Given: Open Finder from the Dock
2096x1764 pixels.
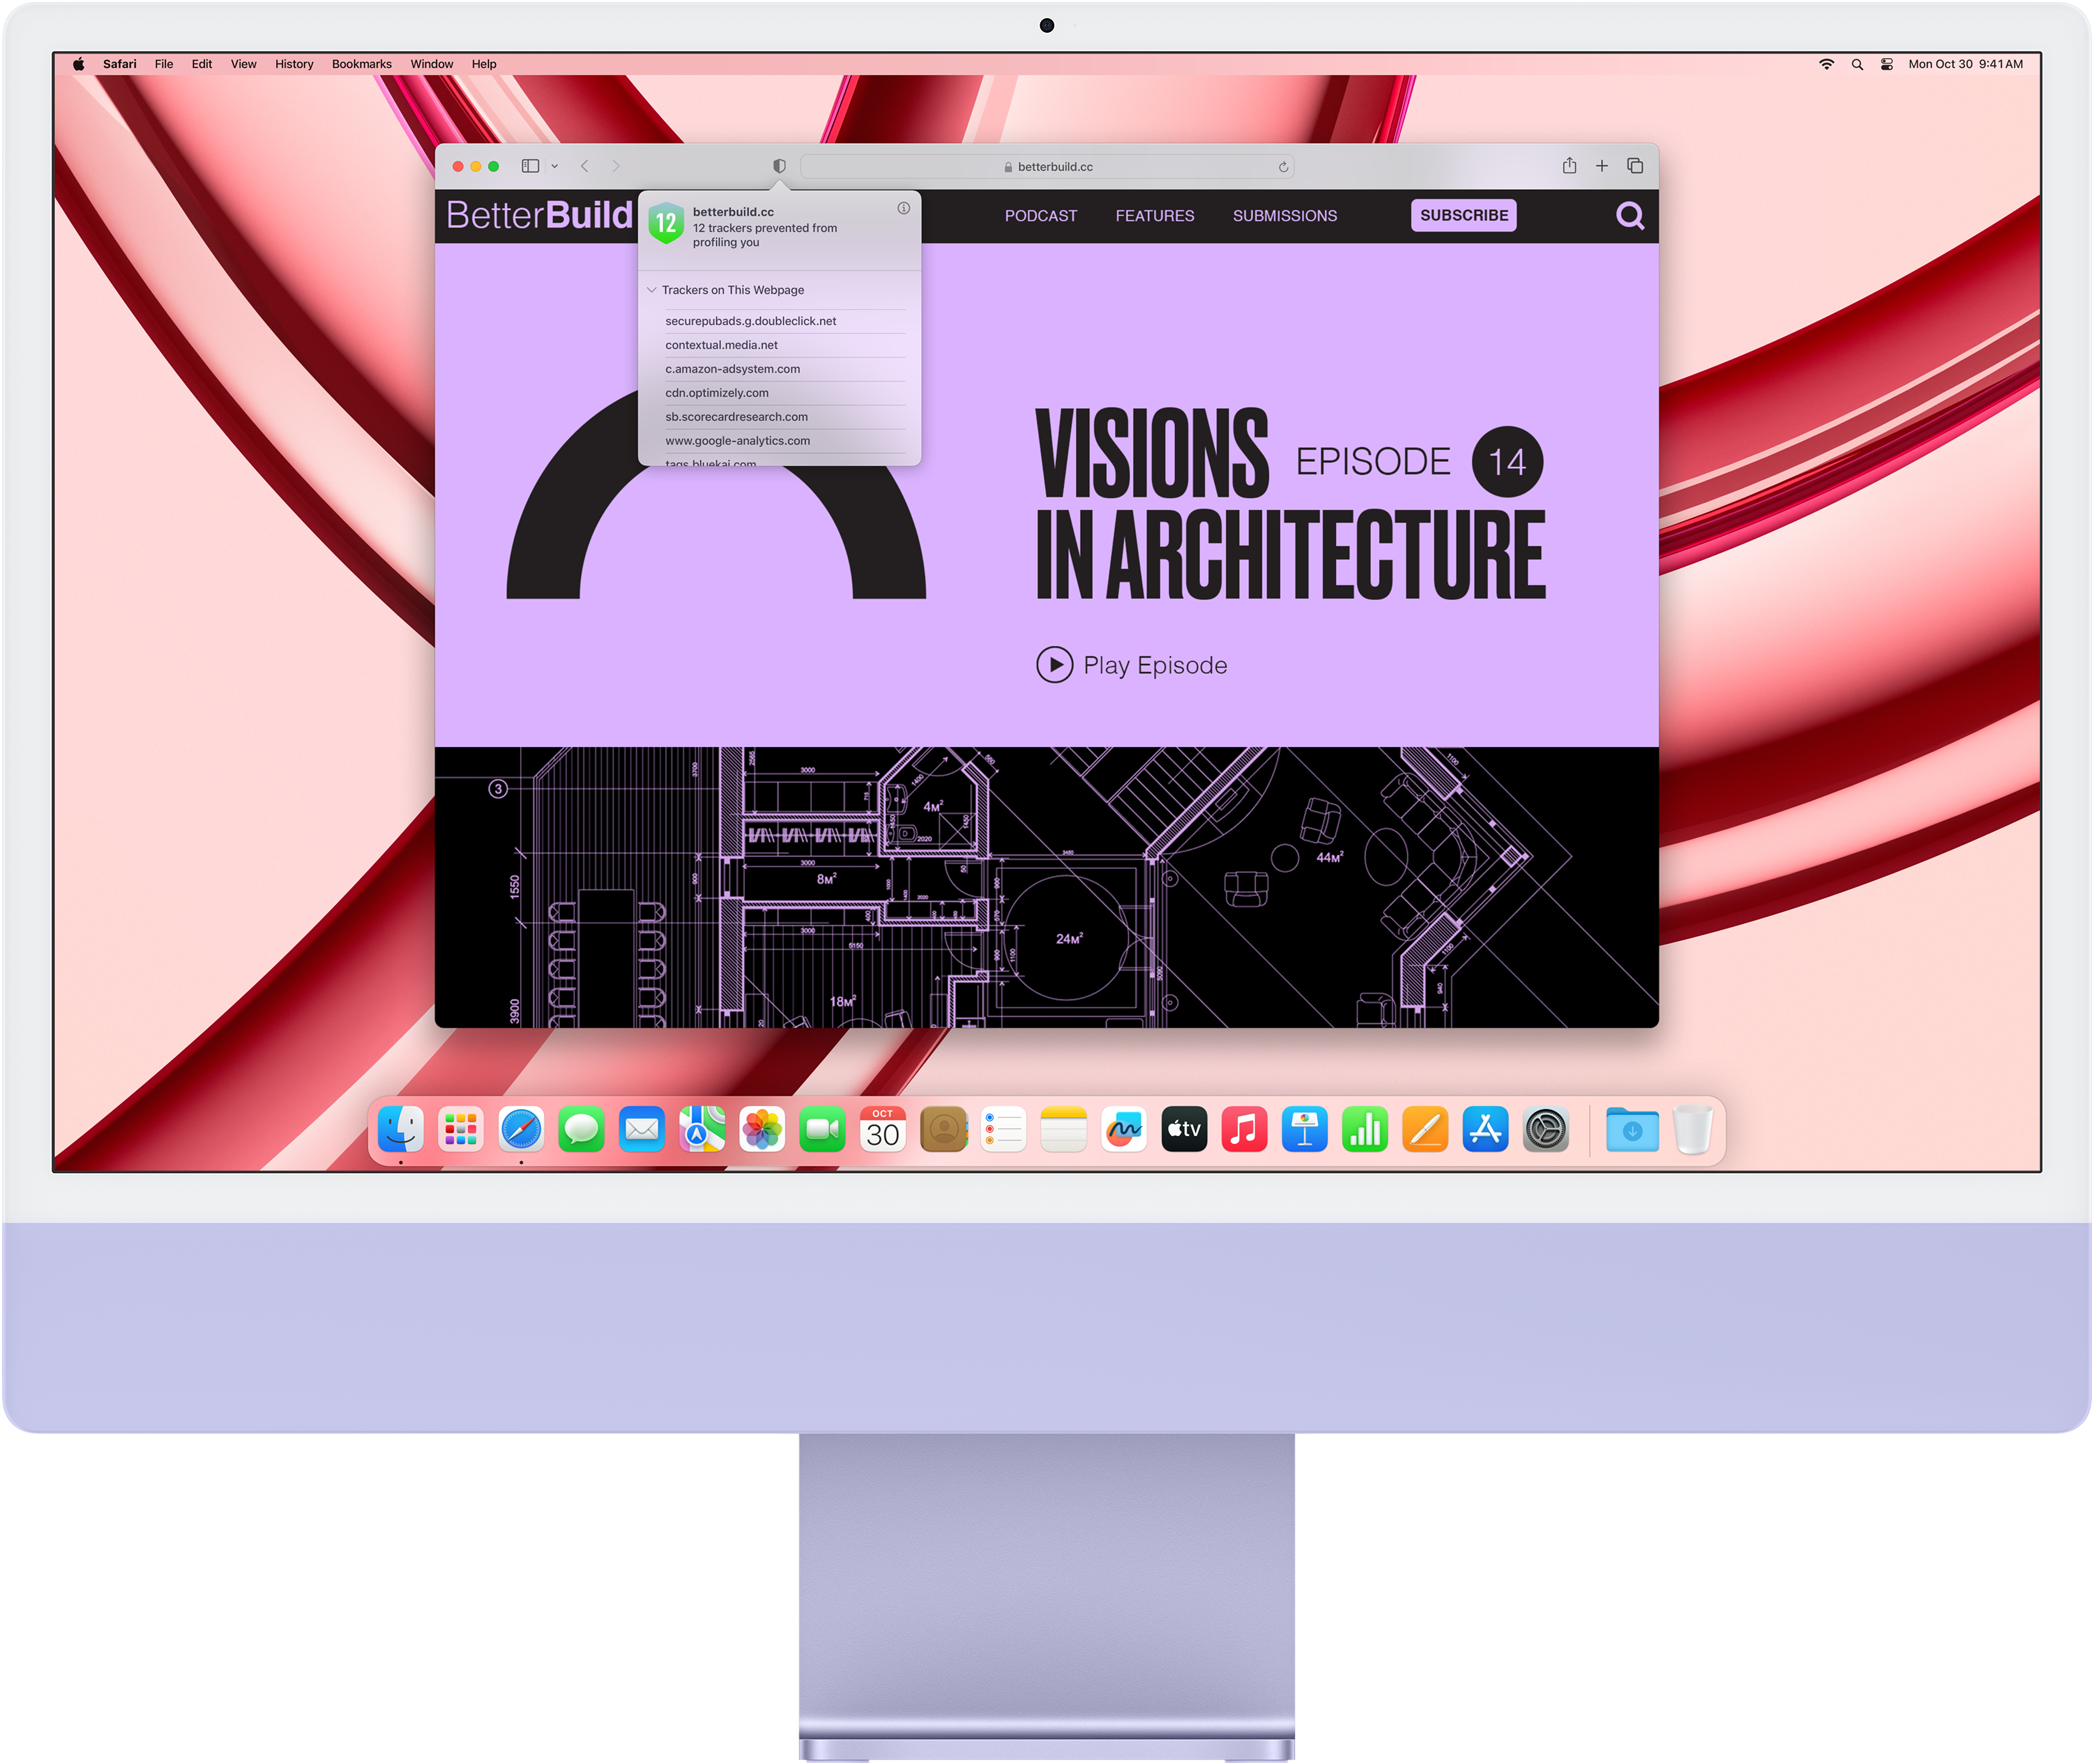Looking at the screenshot, I should [x=401, y=1130].
